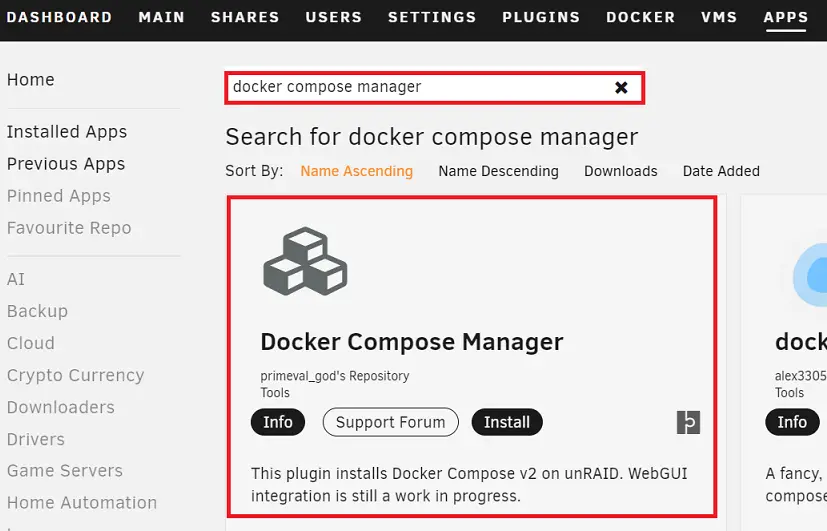Select the Crypto Currency category
This screenshot has width=827, height=531.
click(75, 375)
